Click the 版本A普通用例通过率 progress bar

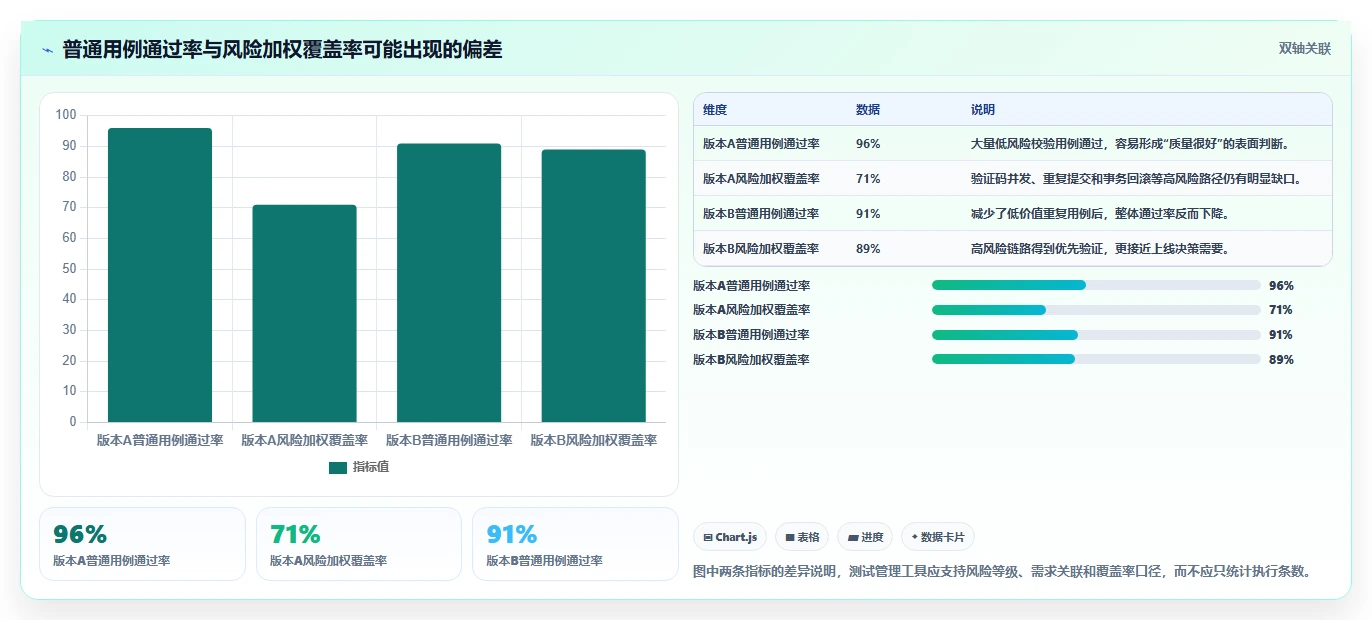click(x=1096, y=285)
